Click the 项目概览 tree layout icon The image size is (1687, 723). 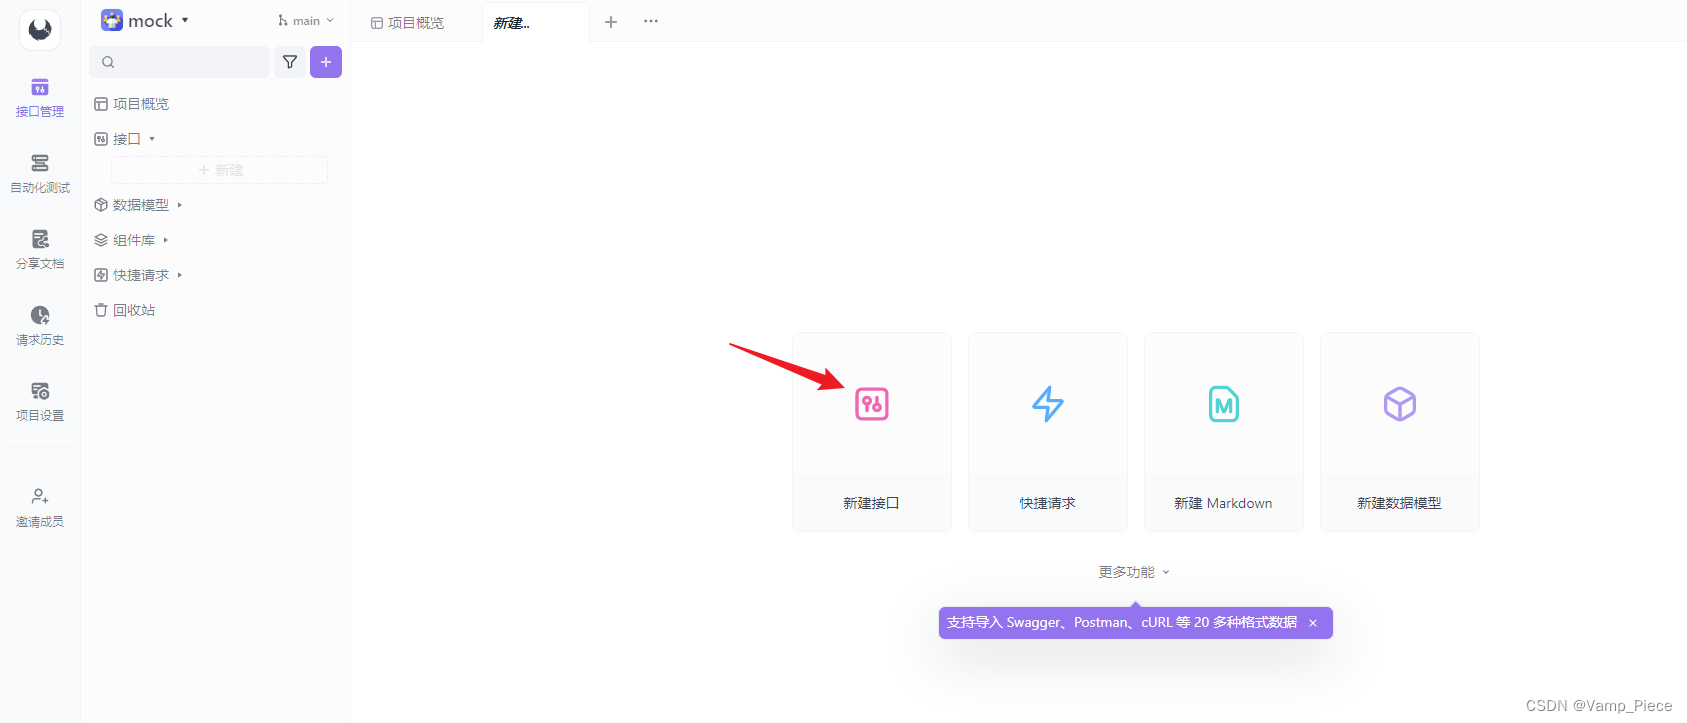tap(101, 104)
